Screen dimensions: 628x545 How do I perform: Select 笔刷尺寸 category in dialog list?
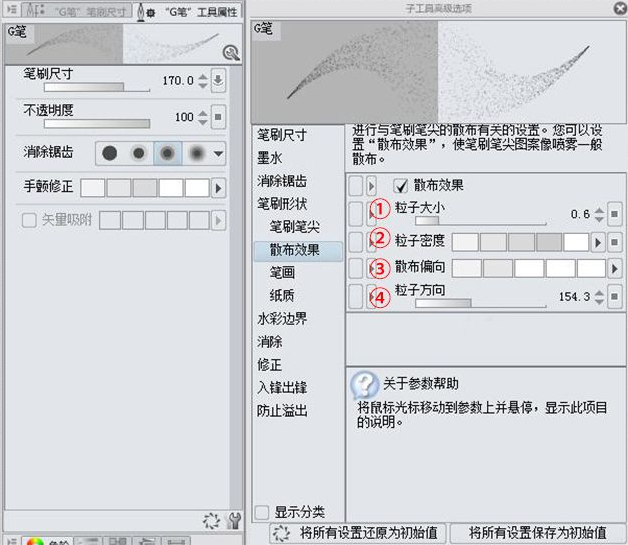coord(282,135)
